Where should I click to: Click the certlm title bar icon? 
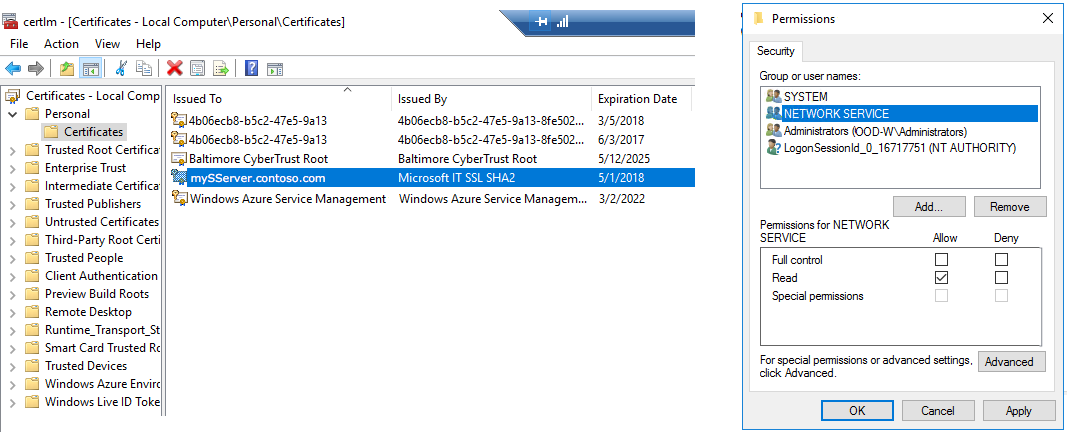[x=10, y=22]
